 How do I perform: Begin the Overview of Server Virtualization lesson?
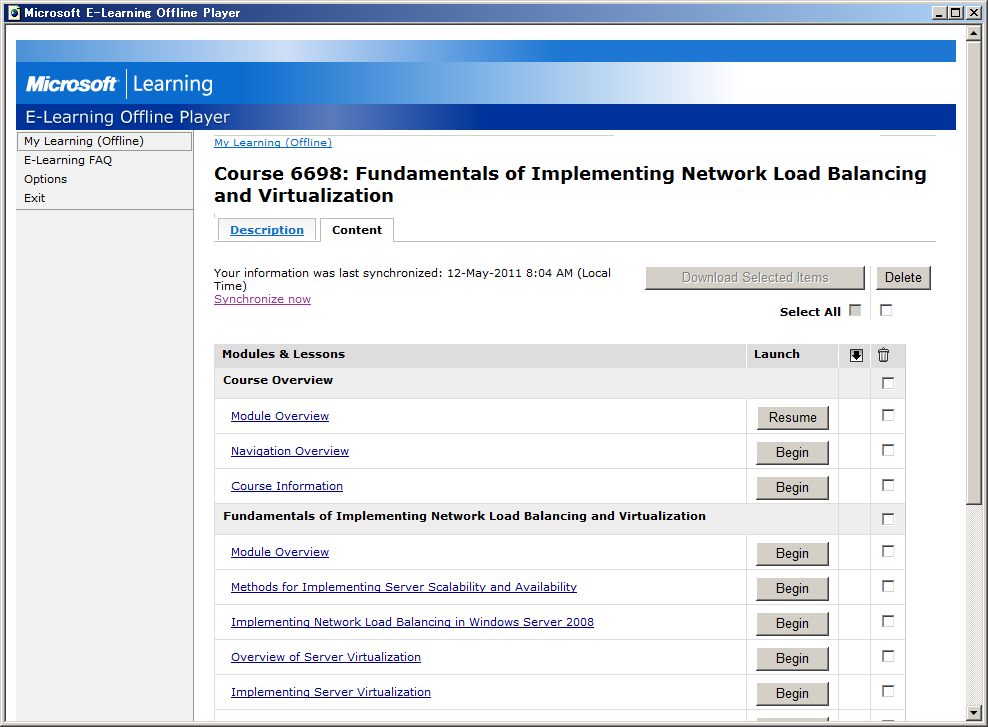click(x=792, y=659)
